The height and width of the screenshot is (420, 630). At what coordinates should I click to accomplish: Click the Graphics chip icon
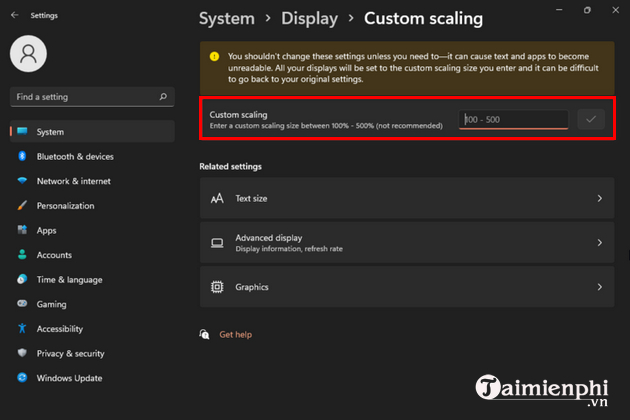click(217, 287)
